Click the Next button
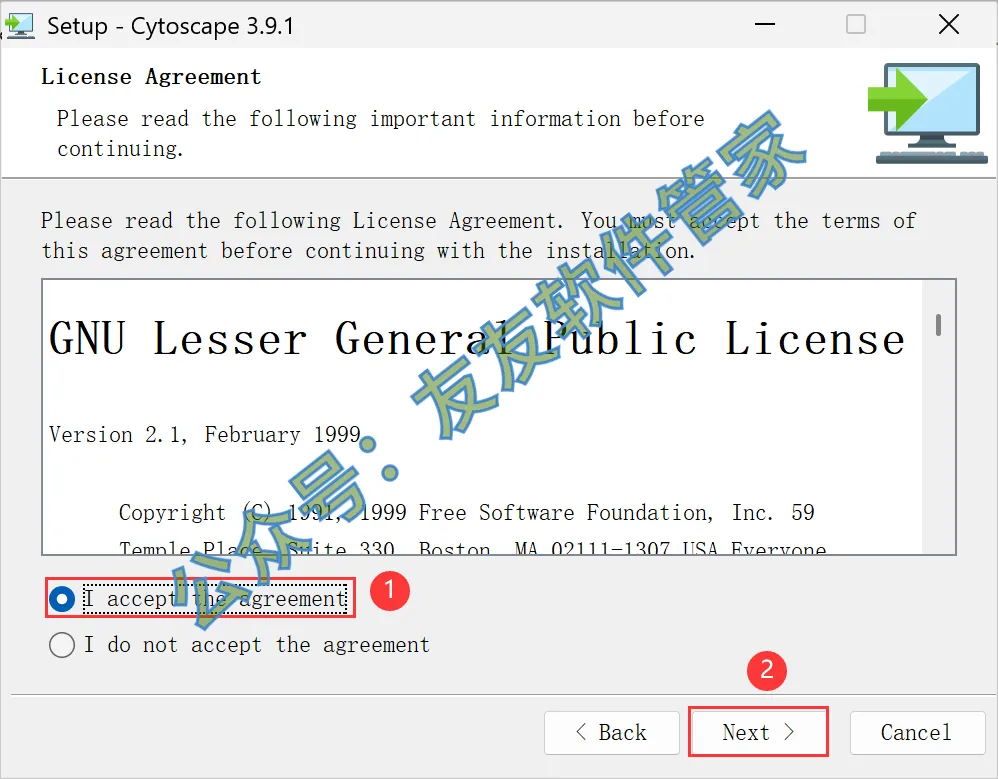The width and height of the screenshot is (998, 779). pos(758,733)
